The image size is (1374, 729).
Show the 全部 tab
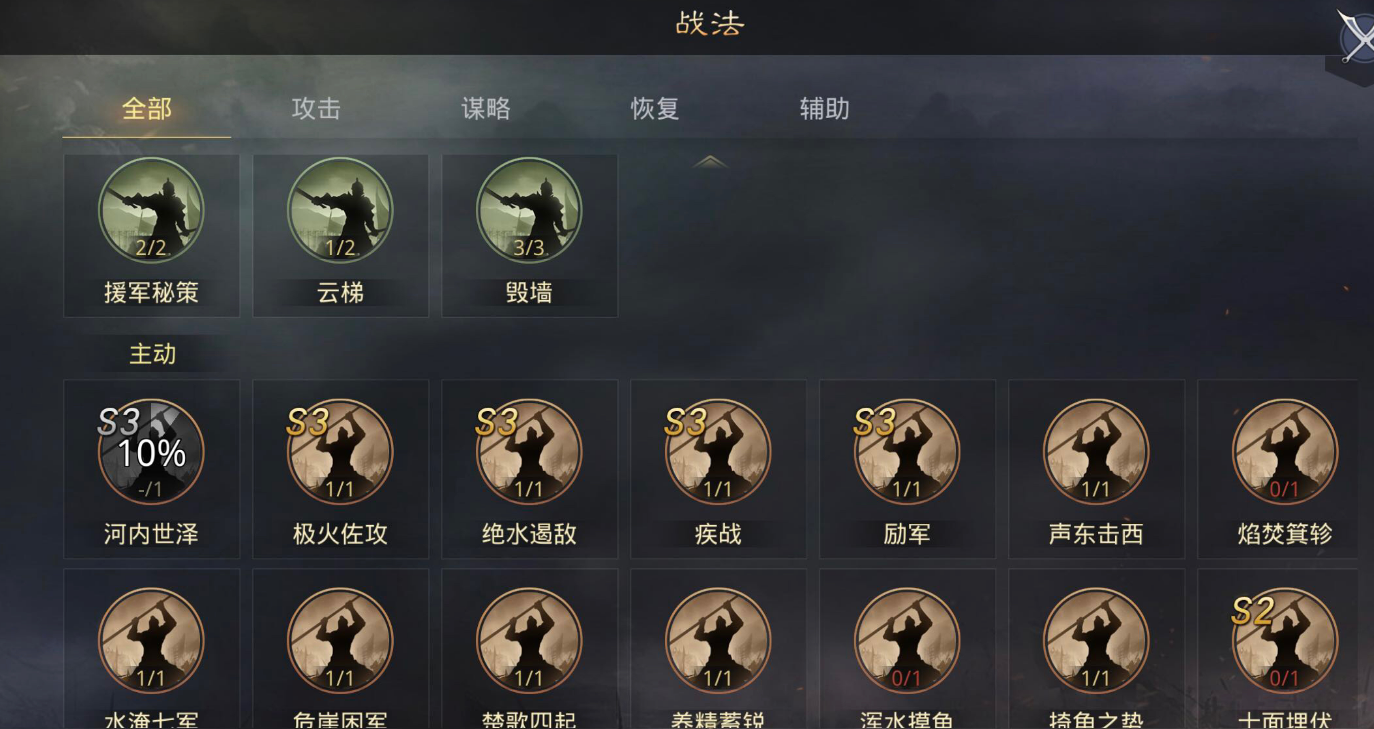click(x=147, y=108)
